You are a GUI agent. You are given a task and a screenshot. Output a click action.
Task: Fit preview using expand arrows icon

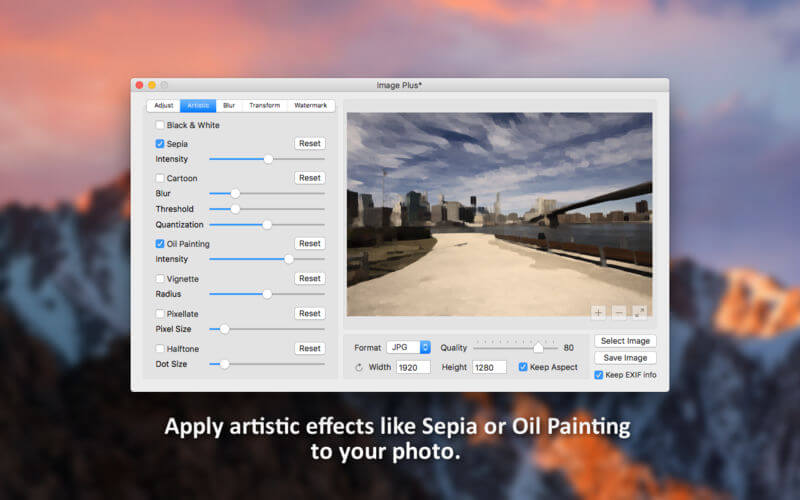click(x=639, y=312)
